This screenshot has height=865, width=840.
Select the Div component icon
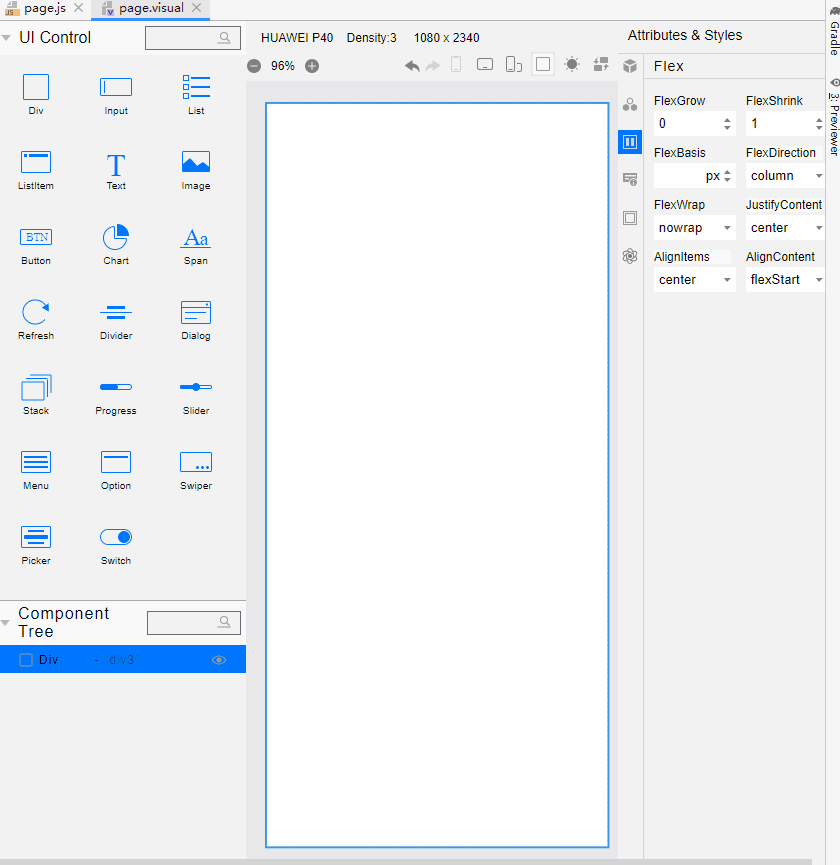[x=36, y=87]
